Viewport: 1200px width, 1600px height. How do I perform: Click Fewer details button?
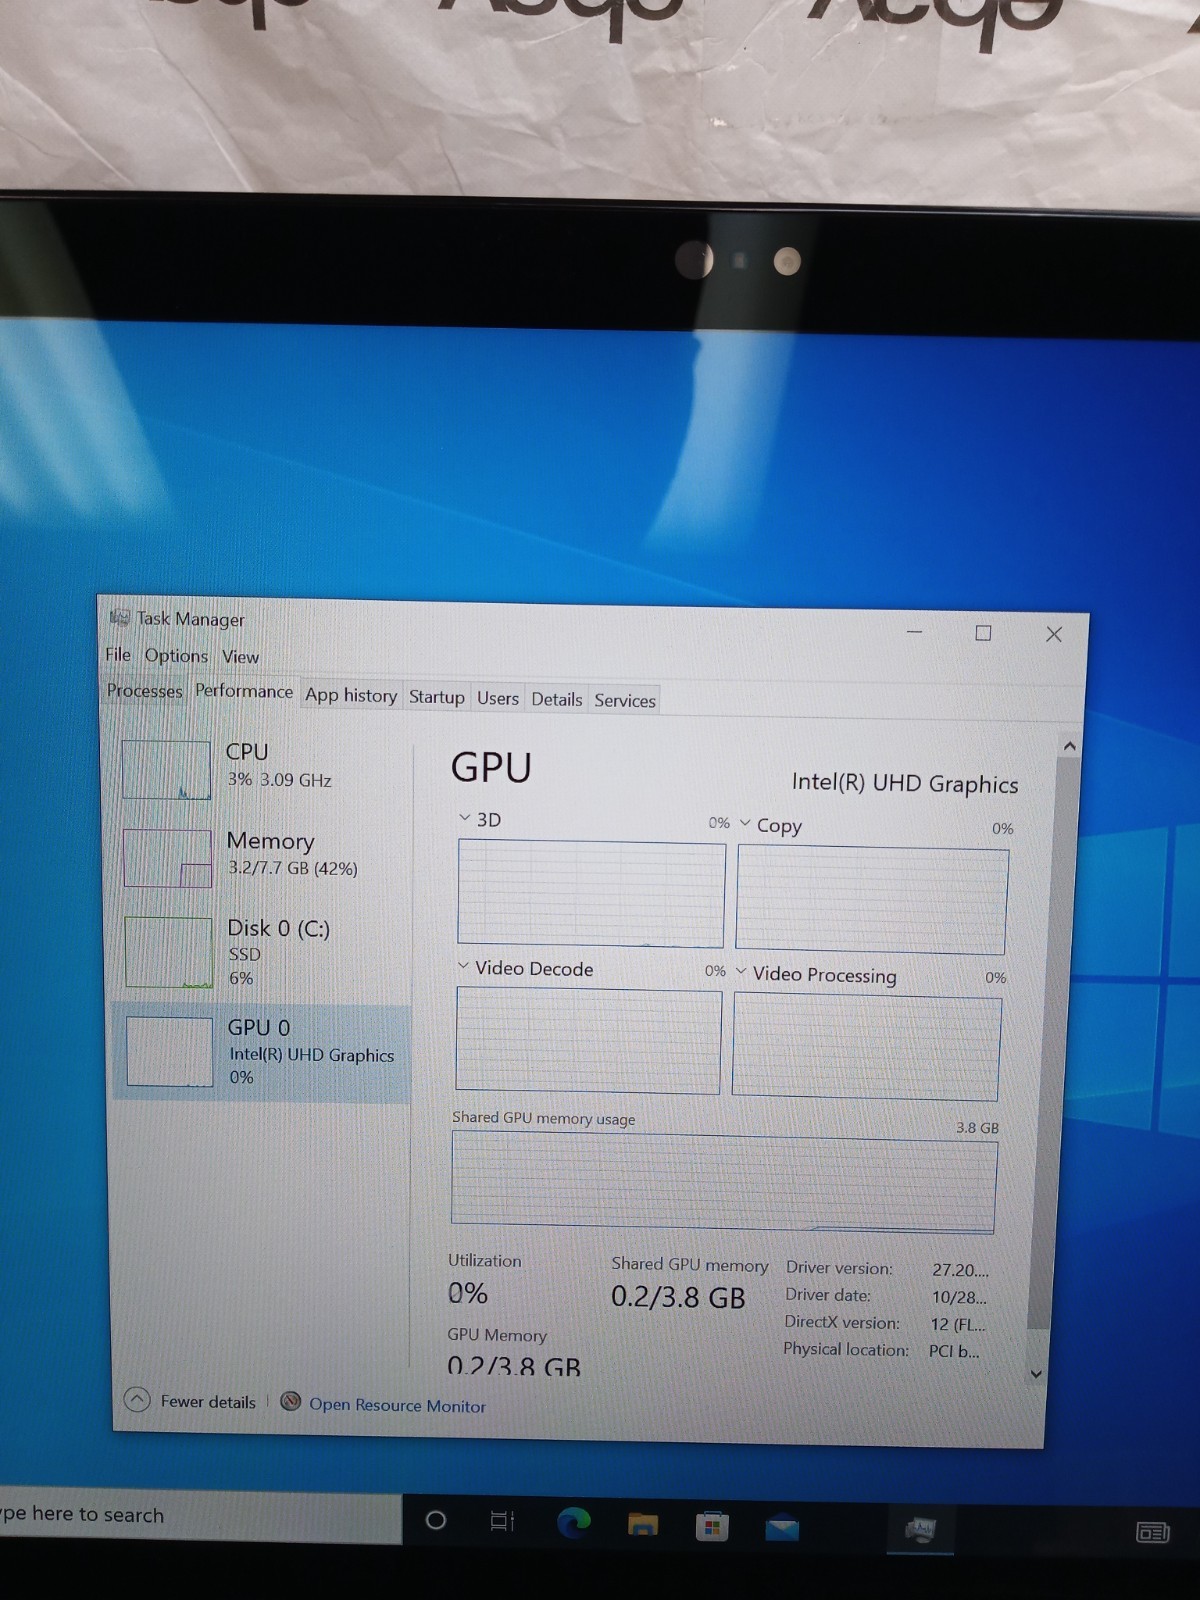tap(190, 1400)
